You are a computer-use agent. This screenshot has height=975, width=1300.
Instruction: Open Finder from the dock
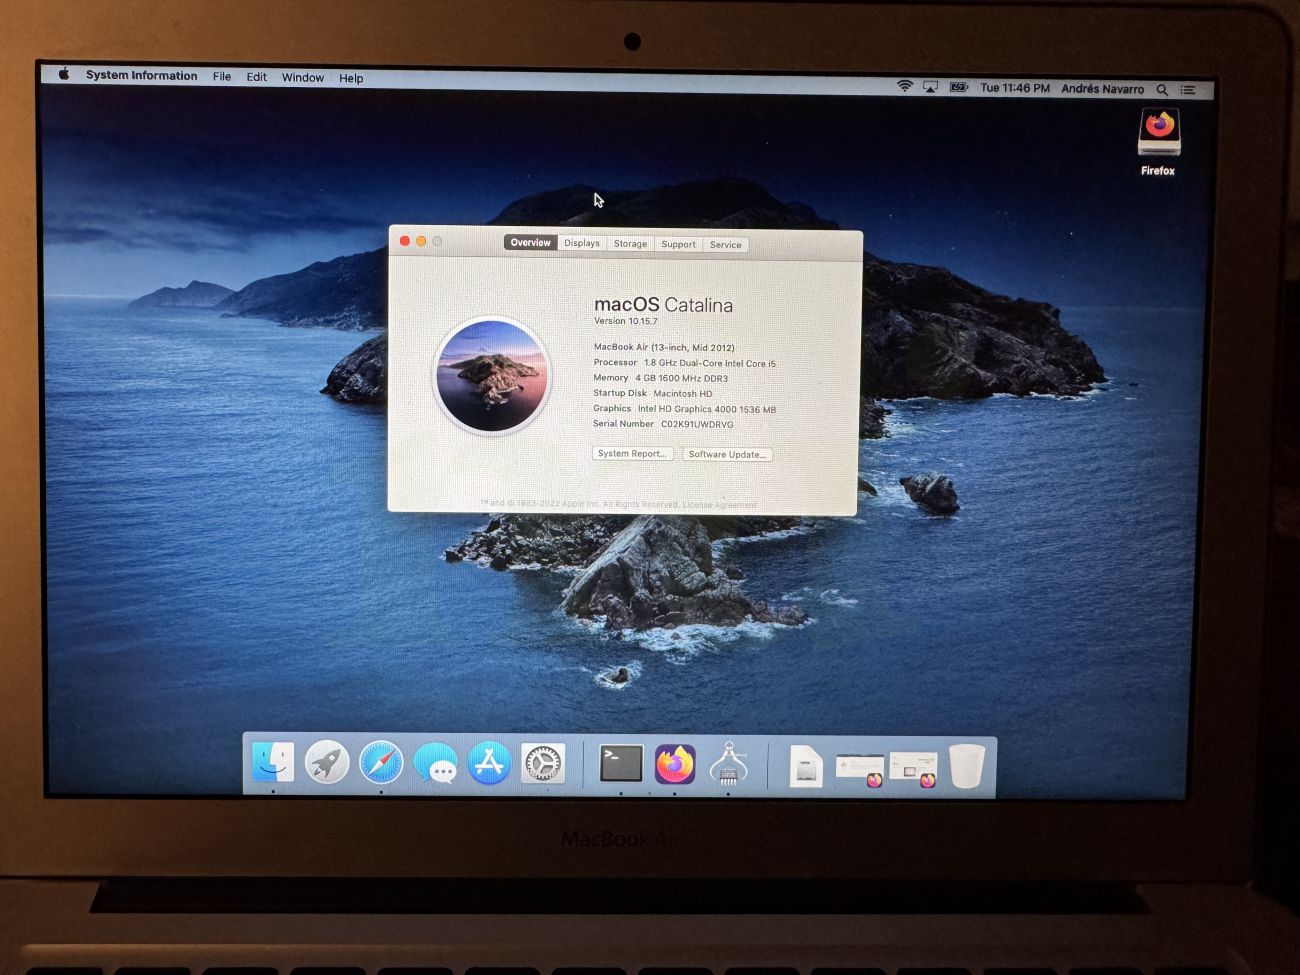(273, 763)
